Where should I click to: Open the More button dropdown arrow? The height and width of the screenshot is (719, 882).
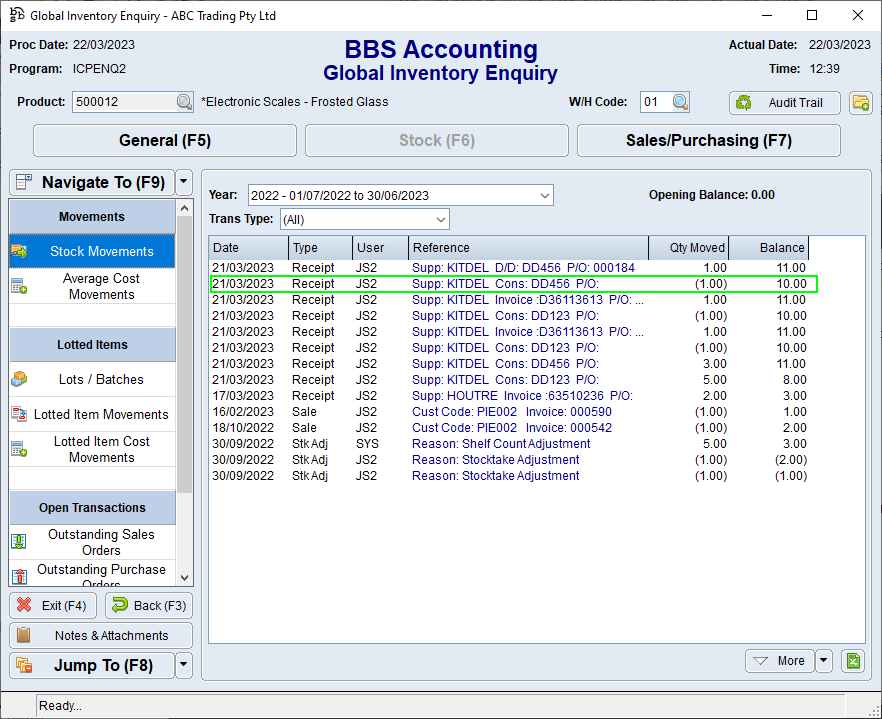[x=824, y=660]
